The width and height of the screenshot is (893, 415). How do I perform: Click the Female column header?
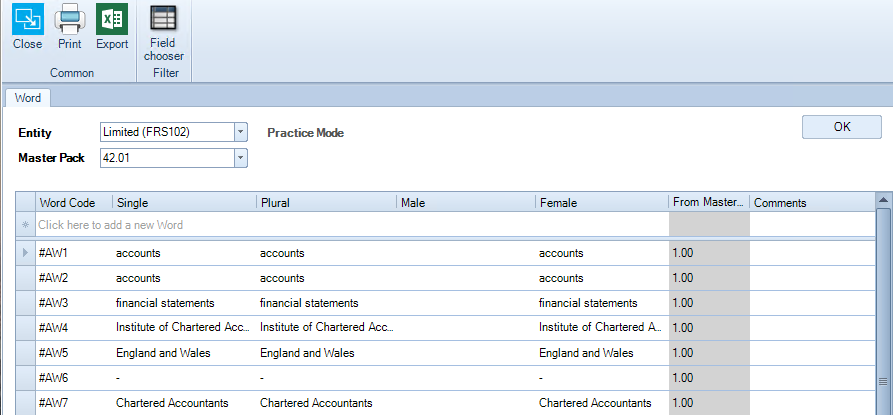[602, 203]
